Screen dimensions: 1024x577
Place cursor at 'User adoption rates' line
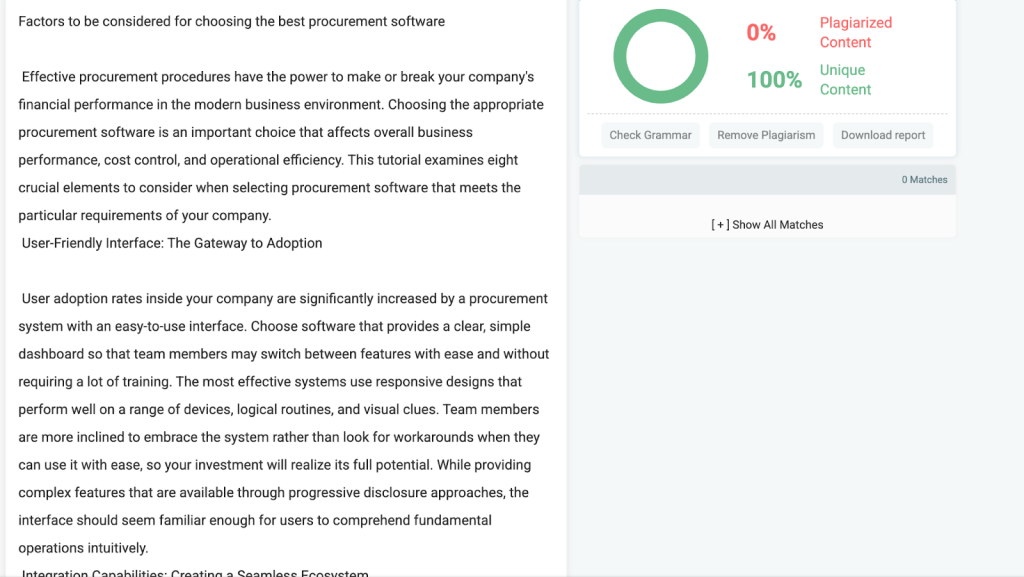coord(284,298)
